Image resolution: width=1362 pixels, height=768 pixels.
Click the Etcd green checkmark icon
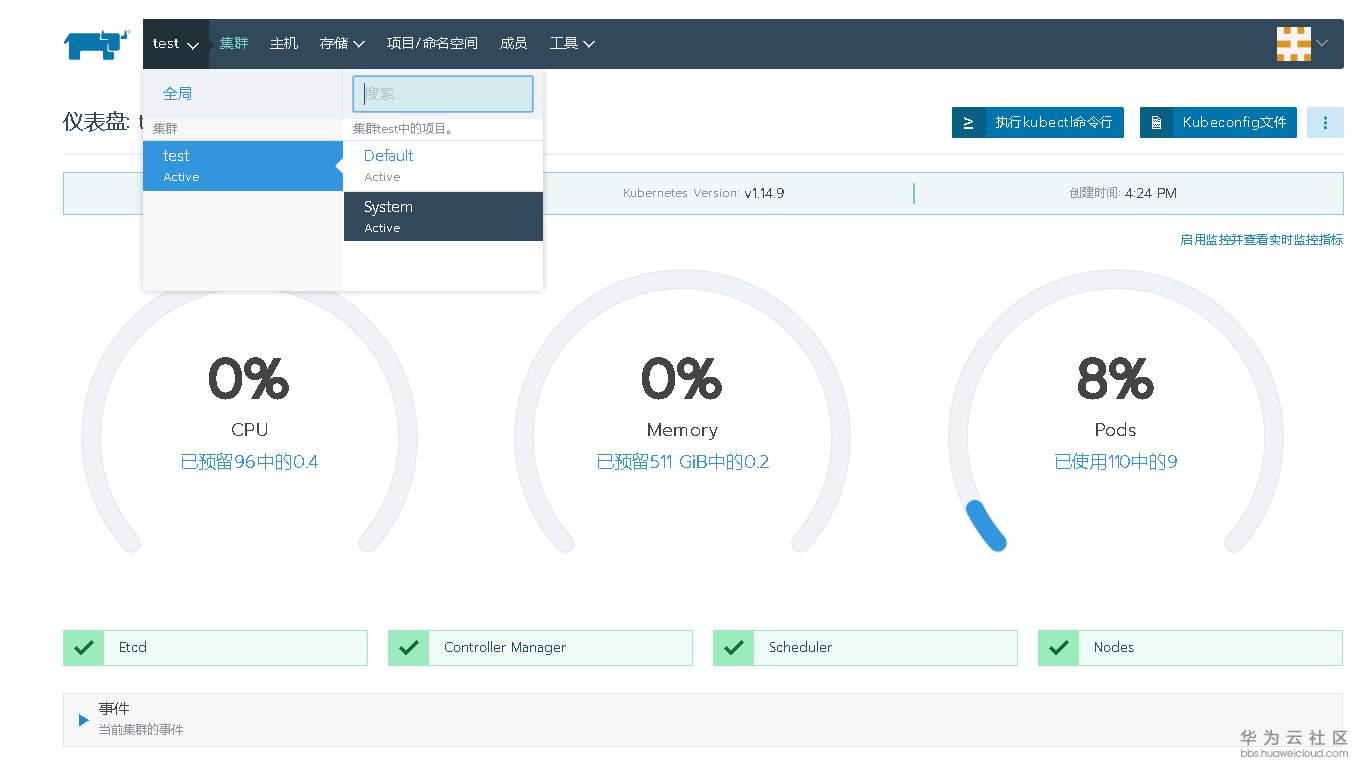(x=83, y=648)
